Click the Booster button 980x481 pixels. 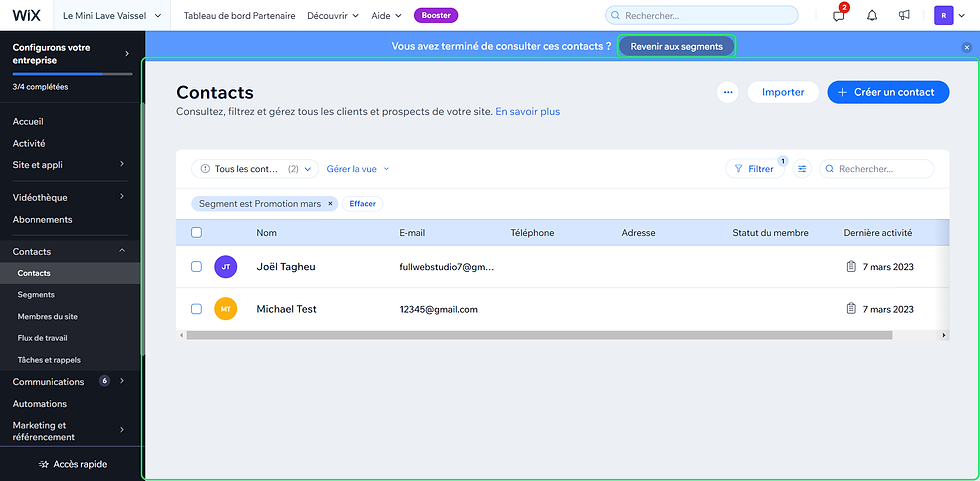(436, 16)
